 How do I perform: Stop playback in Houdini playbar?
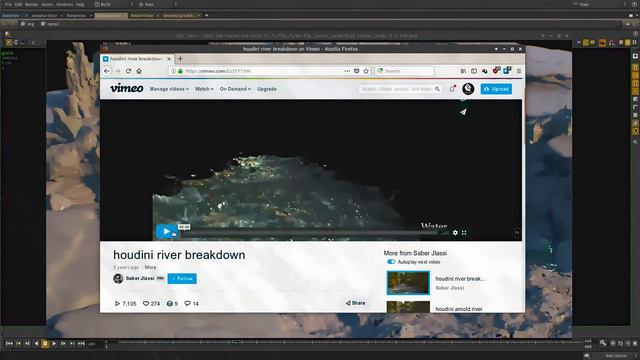coord(45,344)
